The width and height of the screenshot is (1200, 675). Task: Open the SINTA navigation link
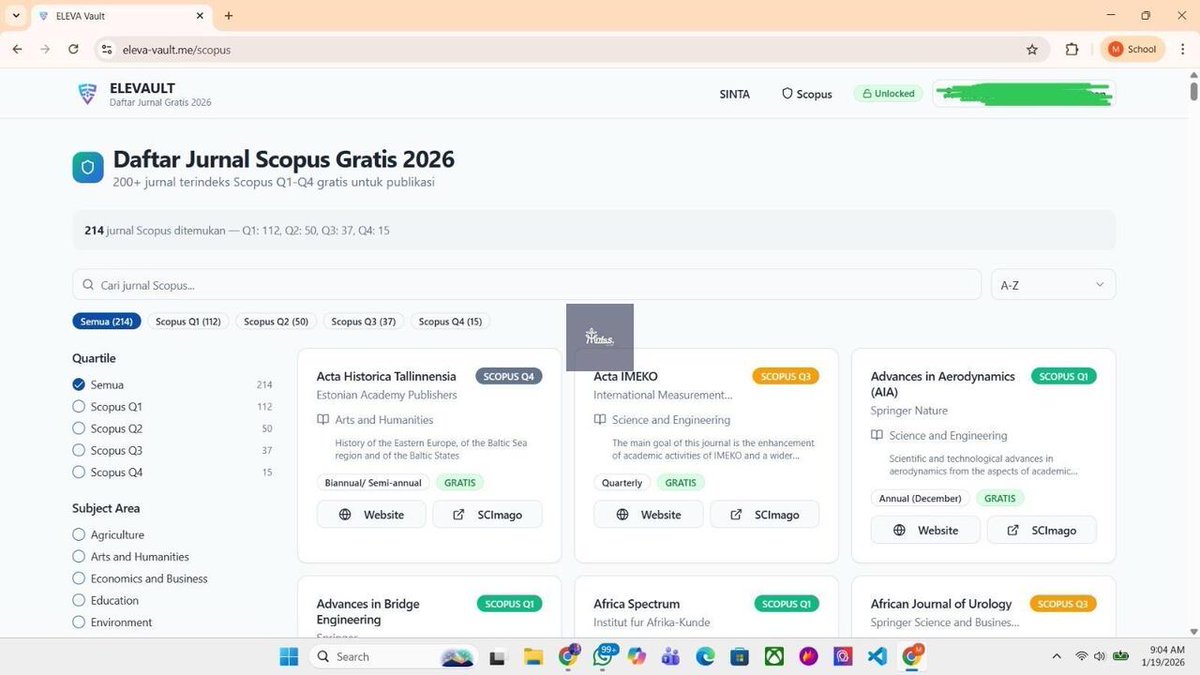click(x=734, y=94)
